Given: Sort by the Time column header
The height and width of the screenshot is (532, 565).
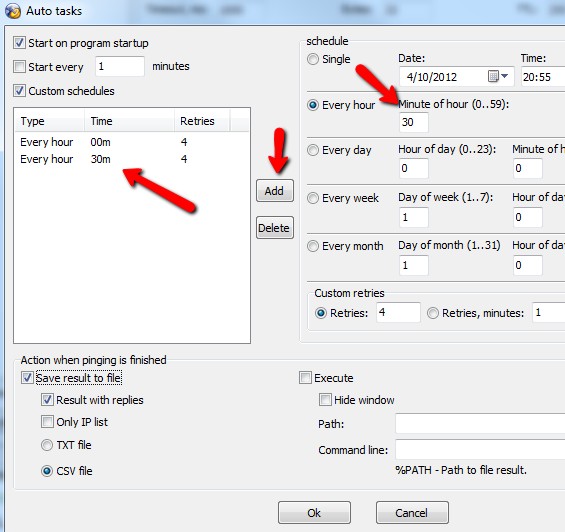Looking at the screenshot, I should [129, 121].
